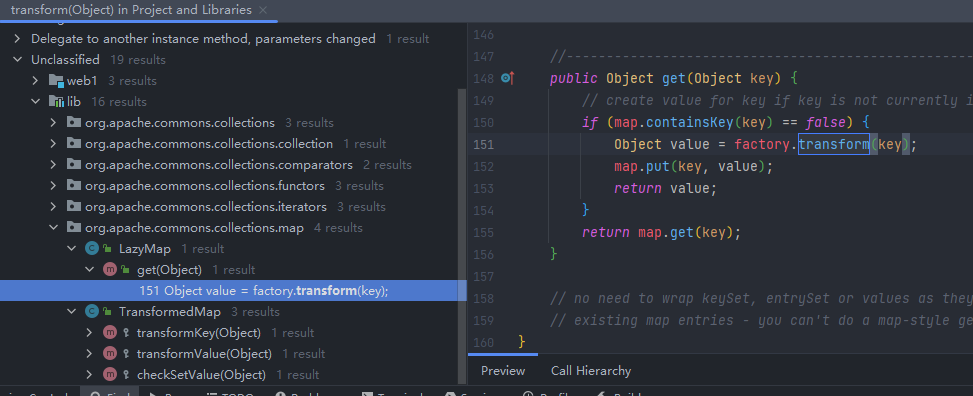973x396 pixels.
Task: Select usage '151 Object value = factory.transform(key);'
Action: coord(264,291)
